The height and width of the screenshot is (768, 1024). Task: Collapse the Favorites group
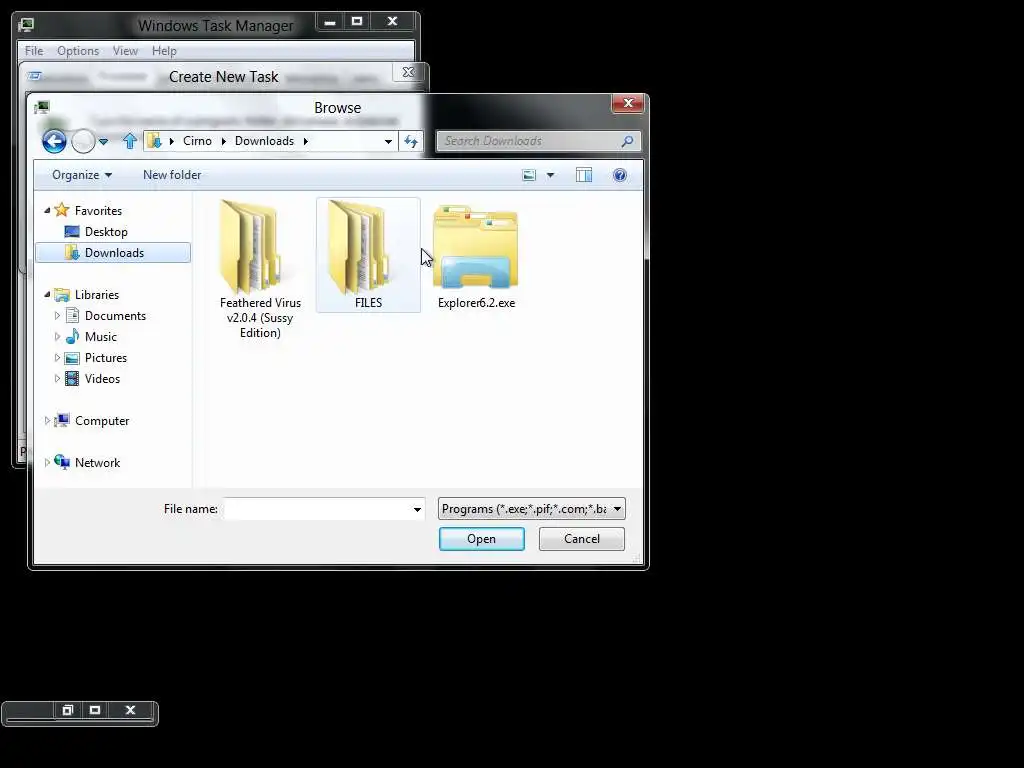click(x=47, y=210)
